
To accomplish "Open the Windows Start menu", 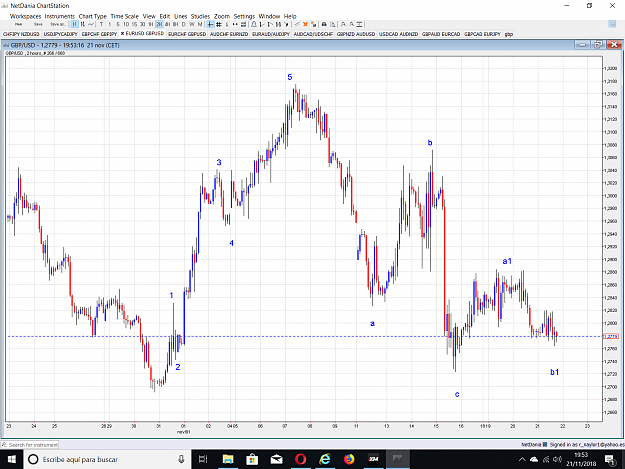I will click(x=12, y=459).
